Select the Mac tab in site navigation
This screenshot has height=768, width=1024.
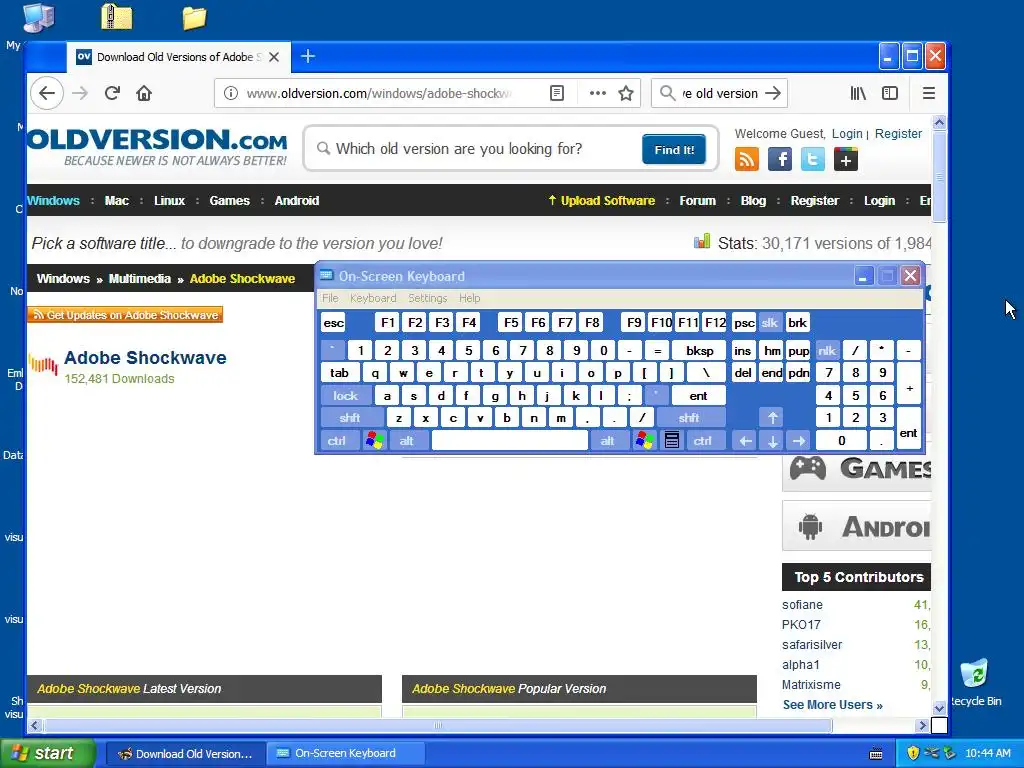point(117,200)
